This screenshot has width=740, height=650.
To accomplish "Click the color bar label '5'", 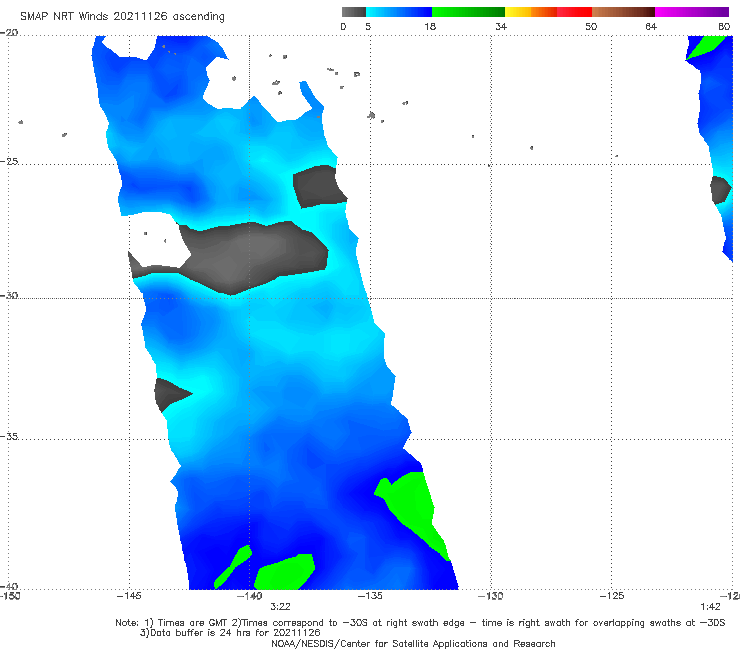I will (x=368, y=27).
